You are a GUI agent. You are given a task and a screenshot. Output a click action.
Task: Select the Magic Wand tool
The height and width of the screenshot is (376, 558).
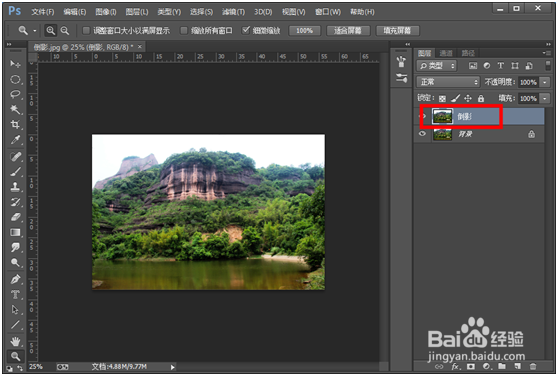[15, 109]
